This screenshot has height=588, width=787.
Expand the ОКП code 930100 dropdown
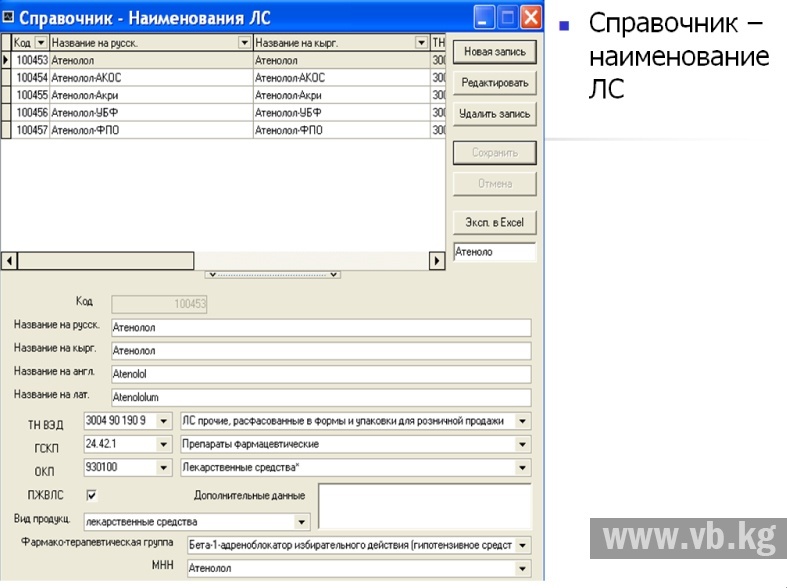(164, 468)
